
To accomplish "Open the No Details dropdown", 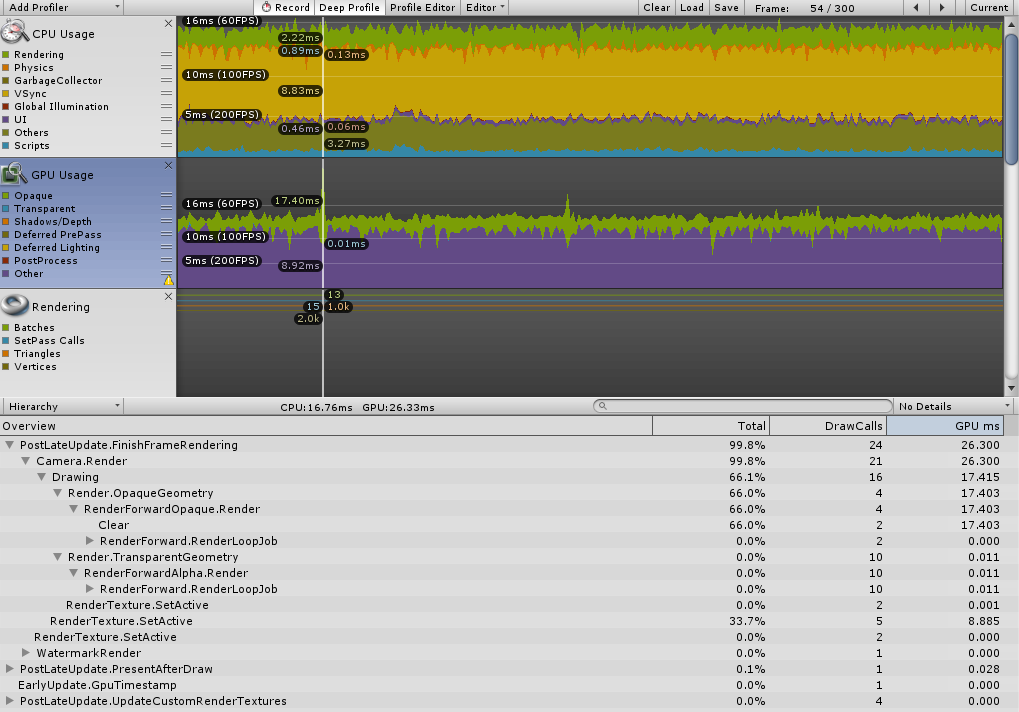I will [949, 405].
